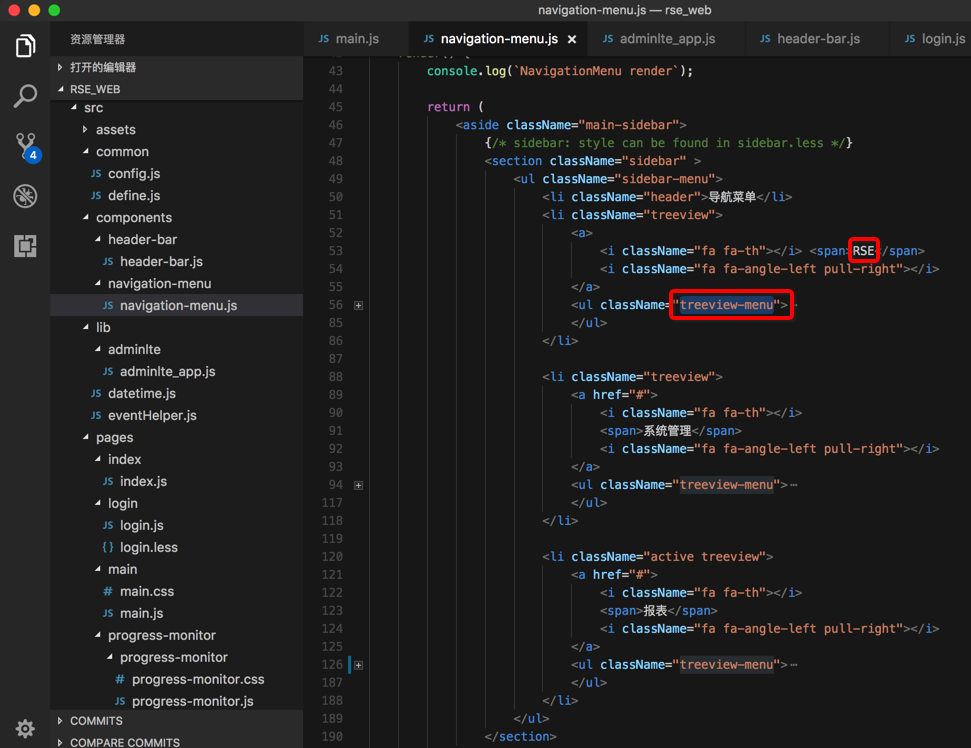The image size is (971, 748).
Task: Collapse the components folder
Action: point(133,217)
